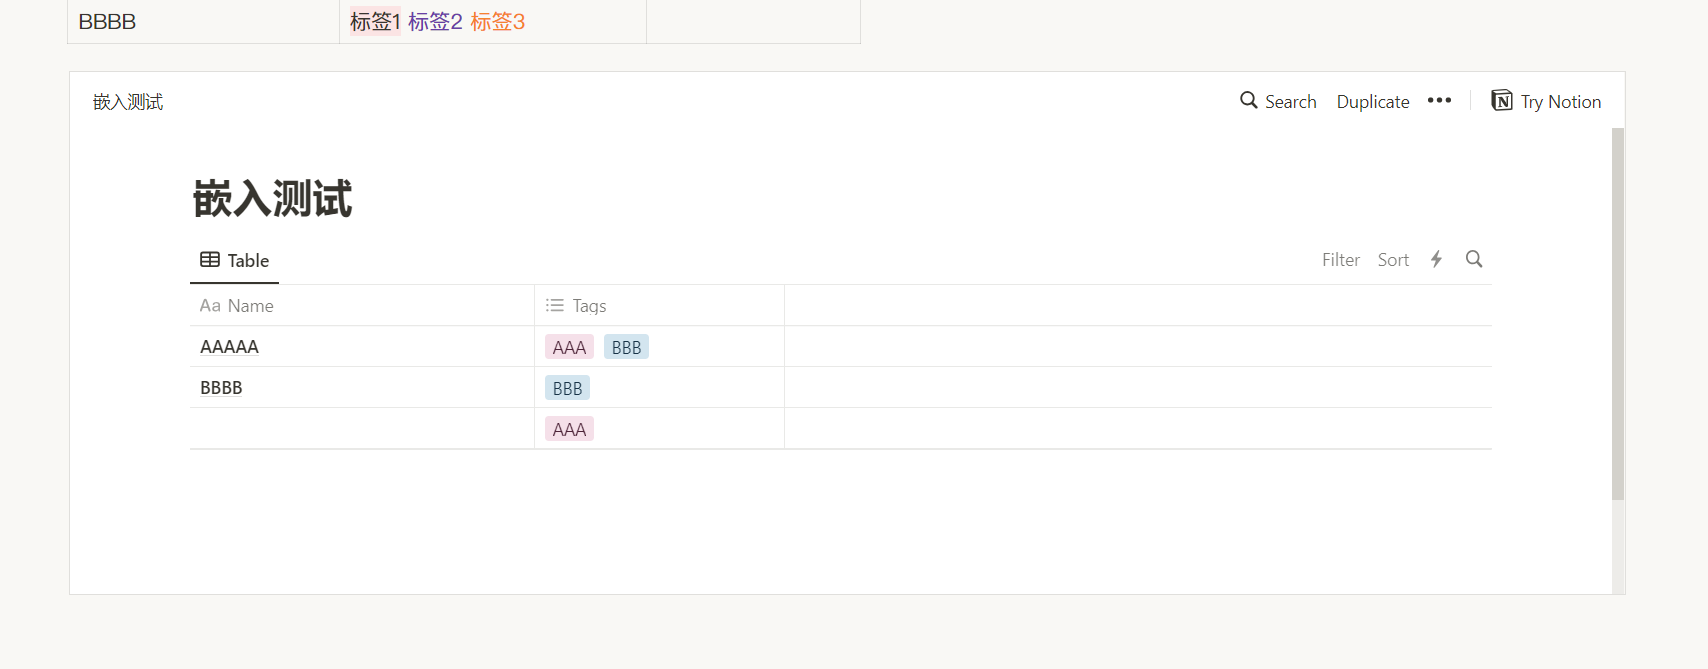Click the Tags column list icon
Viewport: 1708px width, 669px height.
[x=555, y=306]
